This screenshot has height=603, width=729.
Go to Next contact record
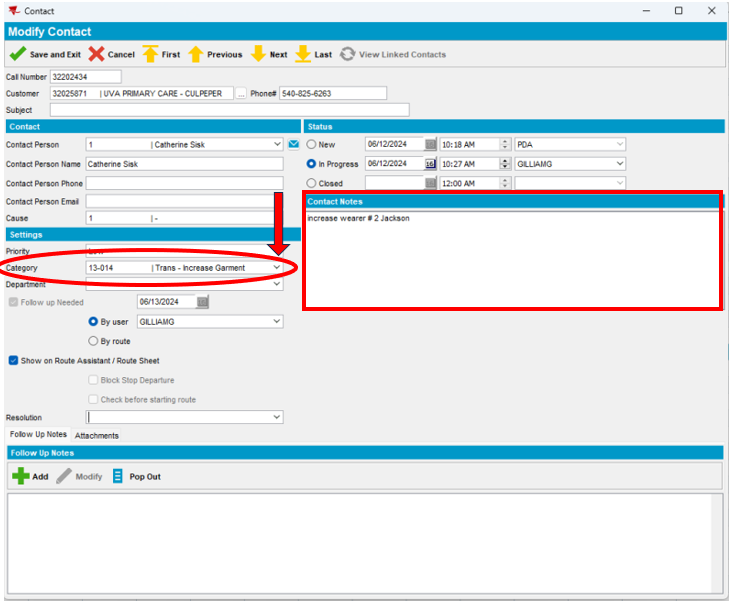tap(258, 54)
